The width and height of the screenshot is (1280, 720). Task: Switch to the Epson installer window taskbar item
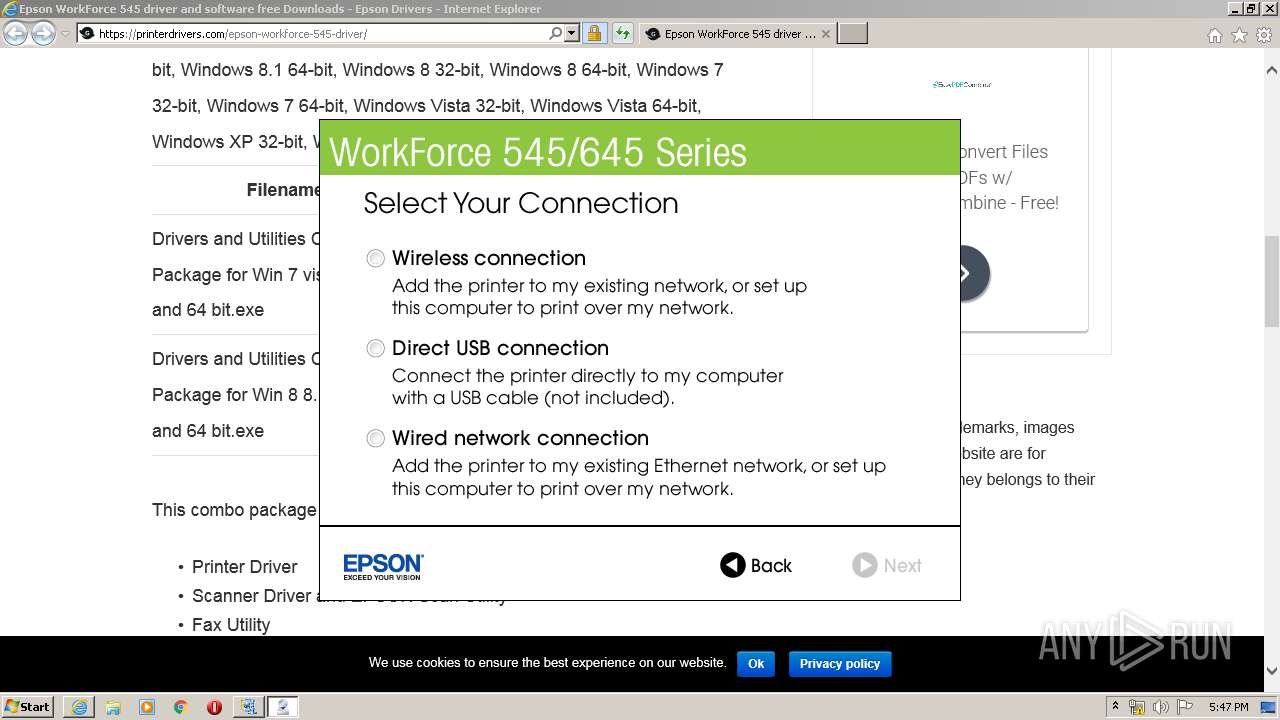[x=283, y=707]
